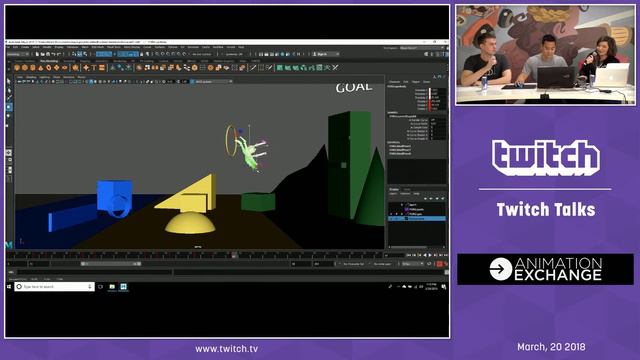This screenshot has height=360, width=640.
Task: Open the Script Editor button beside command line
Action: (446, 272)
